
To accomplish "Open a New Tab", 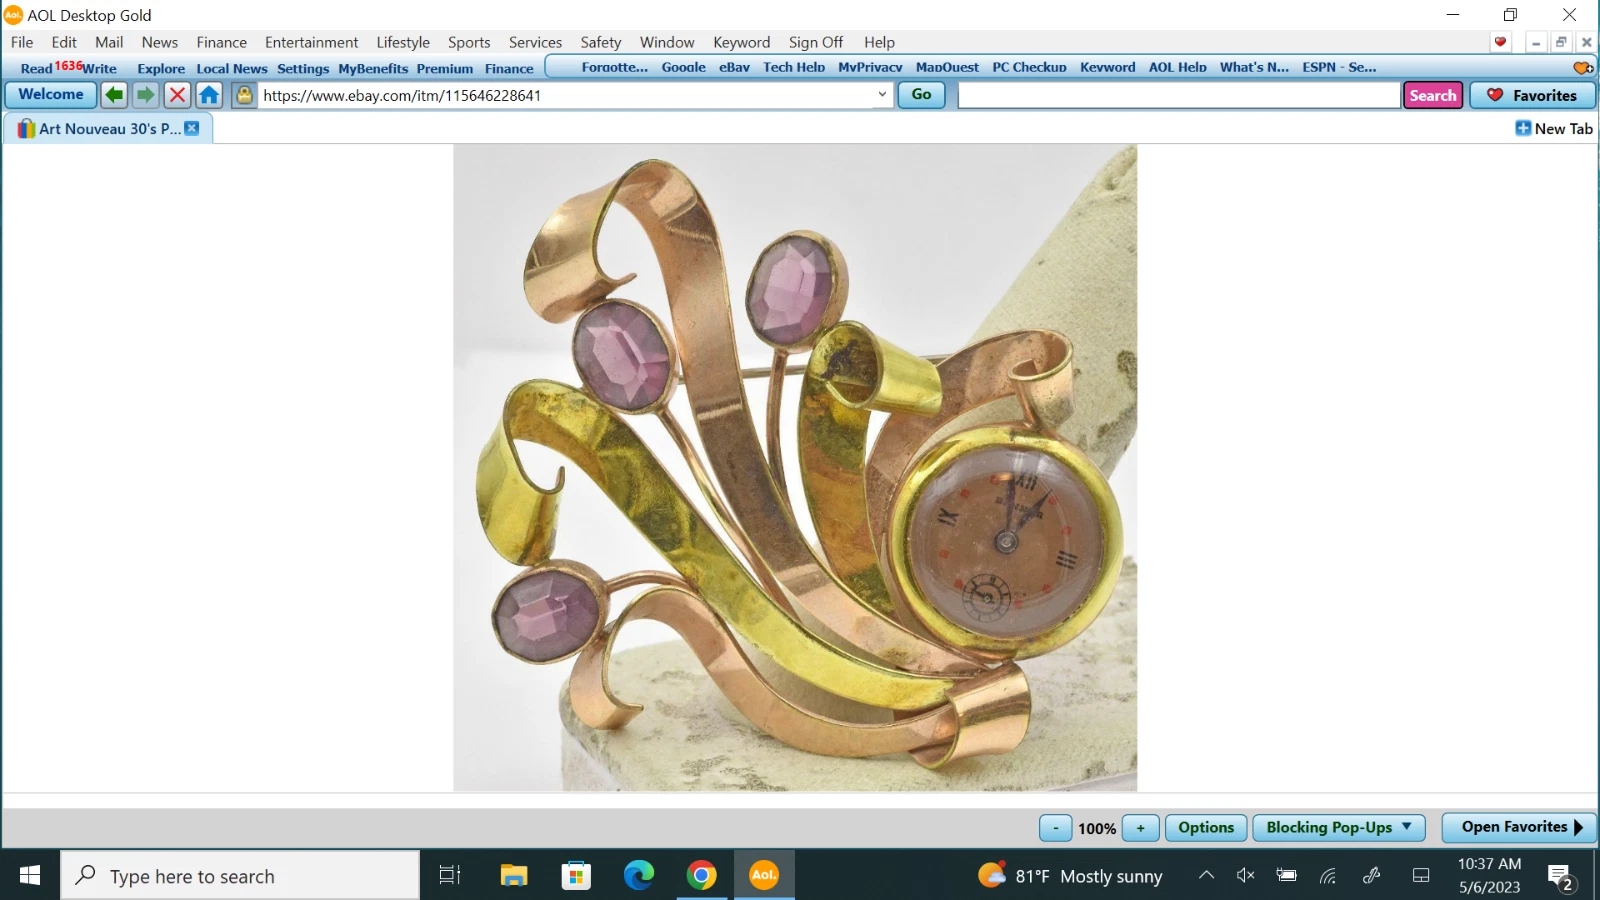I will coord(1554,128).
